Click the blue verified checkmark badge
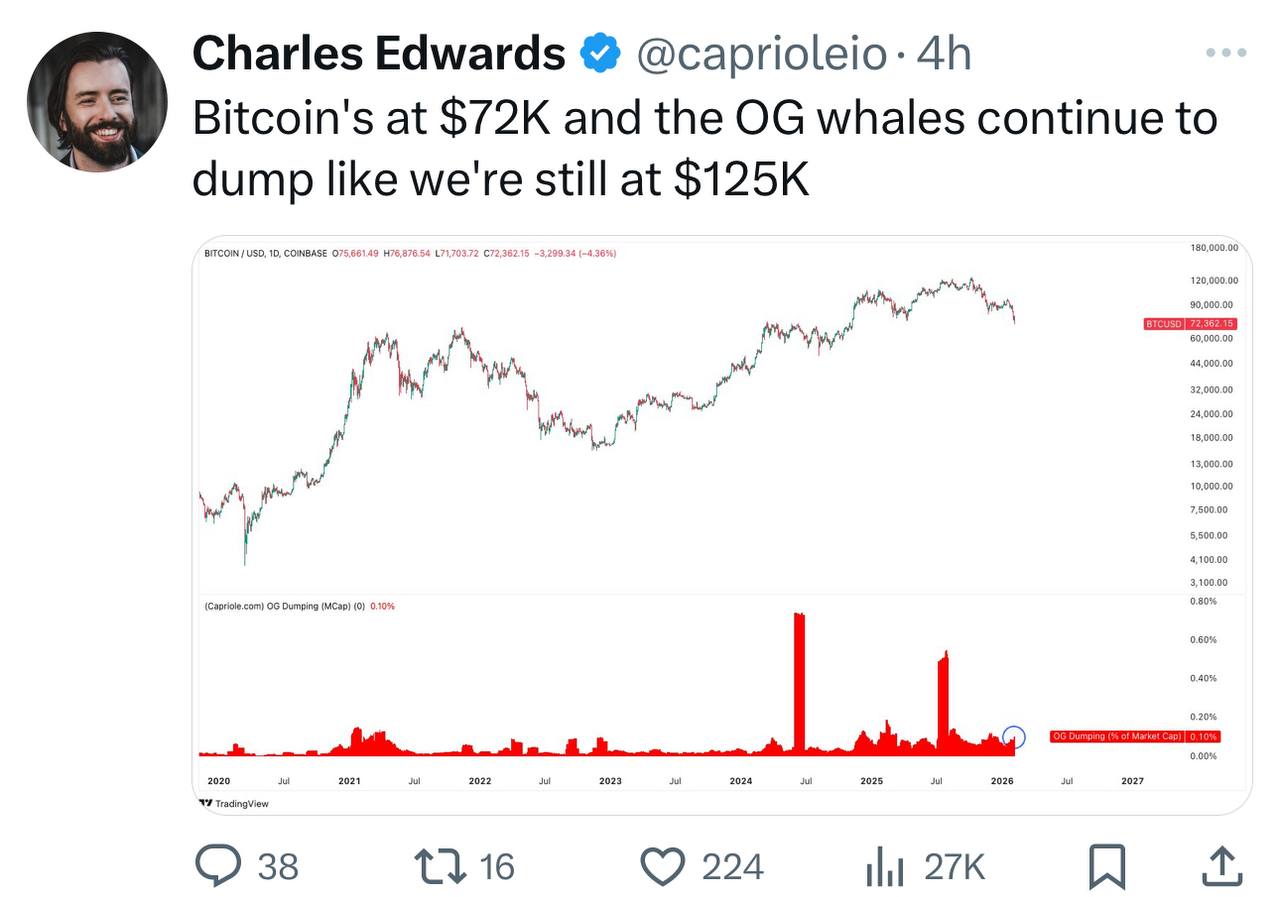Viewport: 1280px width, 897px height. [x=601, y=54]
